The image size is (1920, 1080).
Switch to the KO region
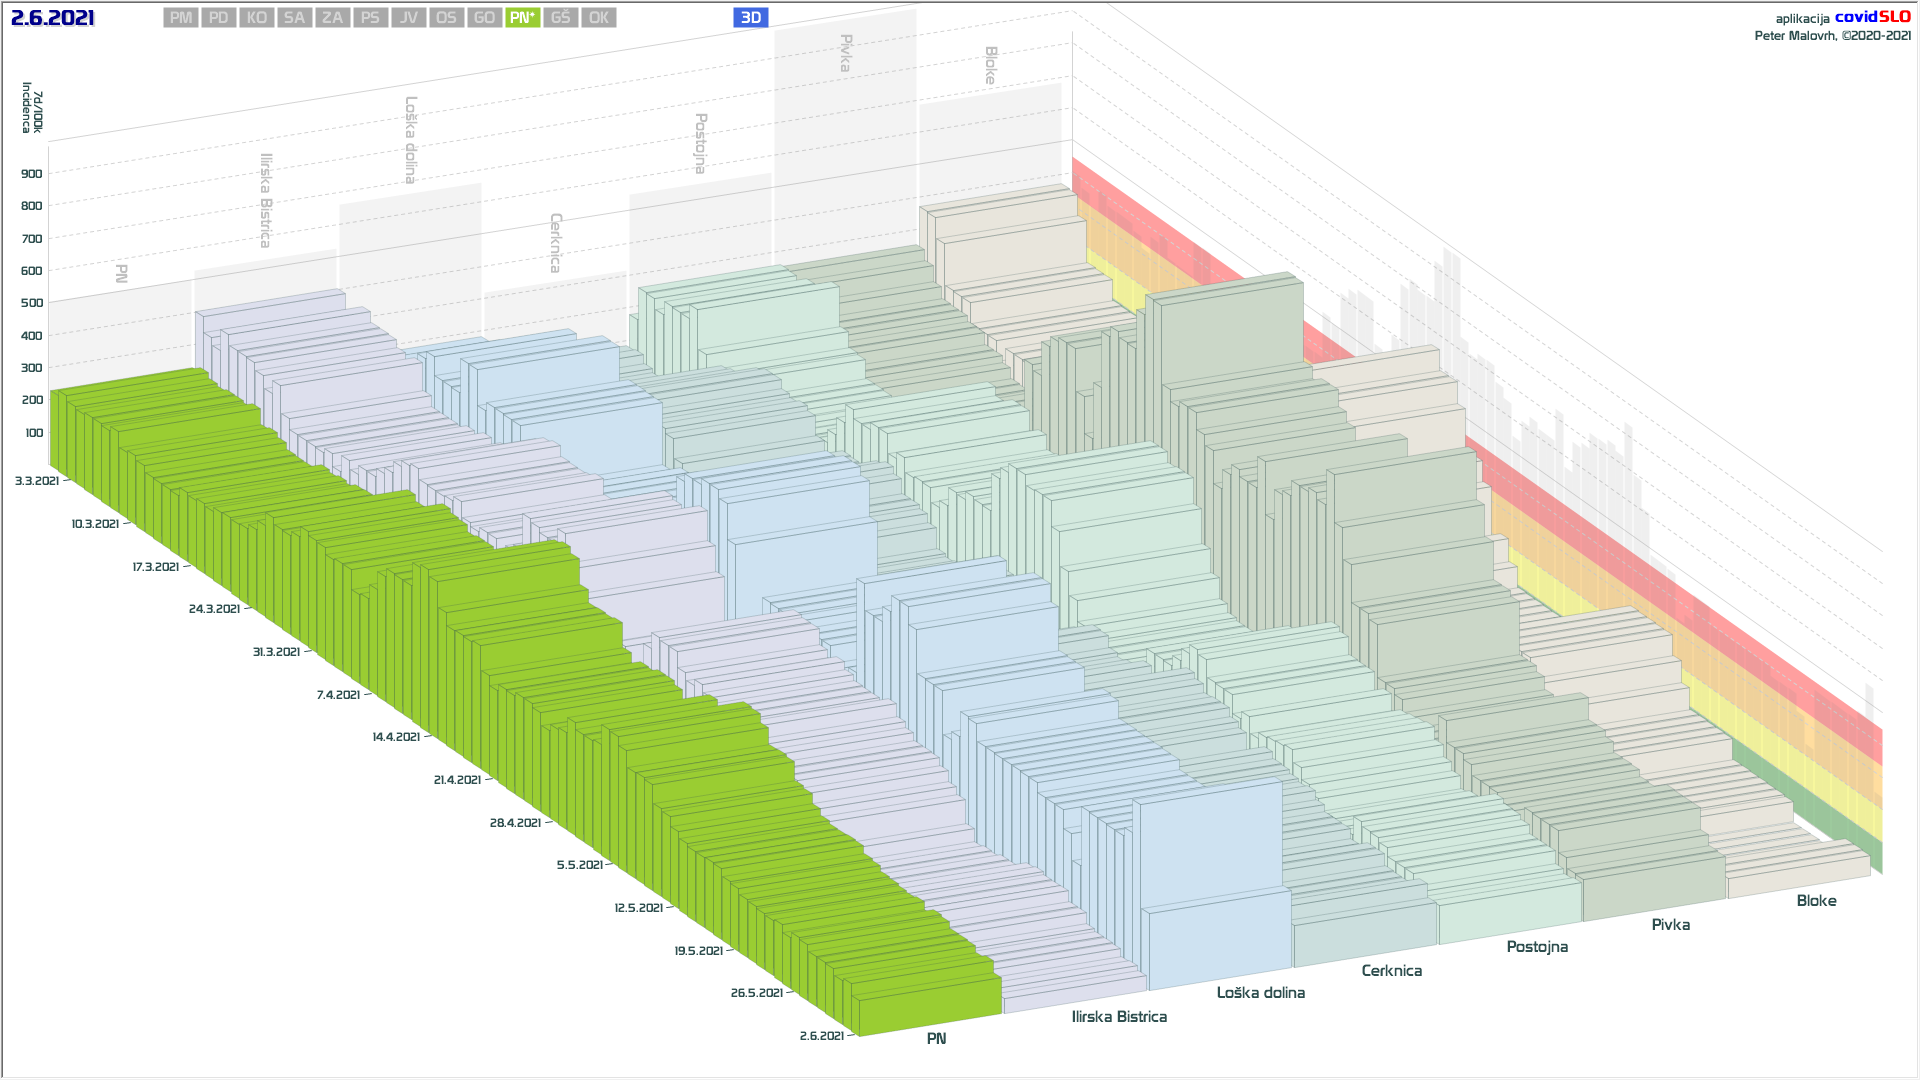click(257, 18)
